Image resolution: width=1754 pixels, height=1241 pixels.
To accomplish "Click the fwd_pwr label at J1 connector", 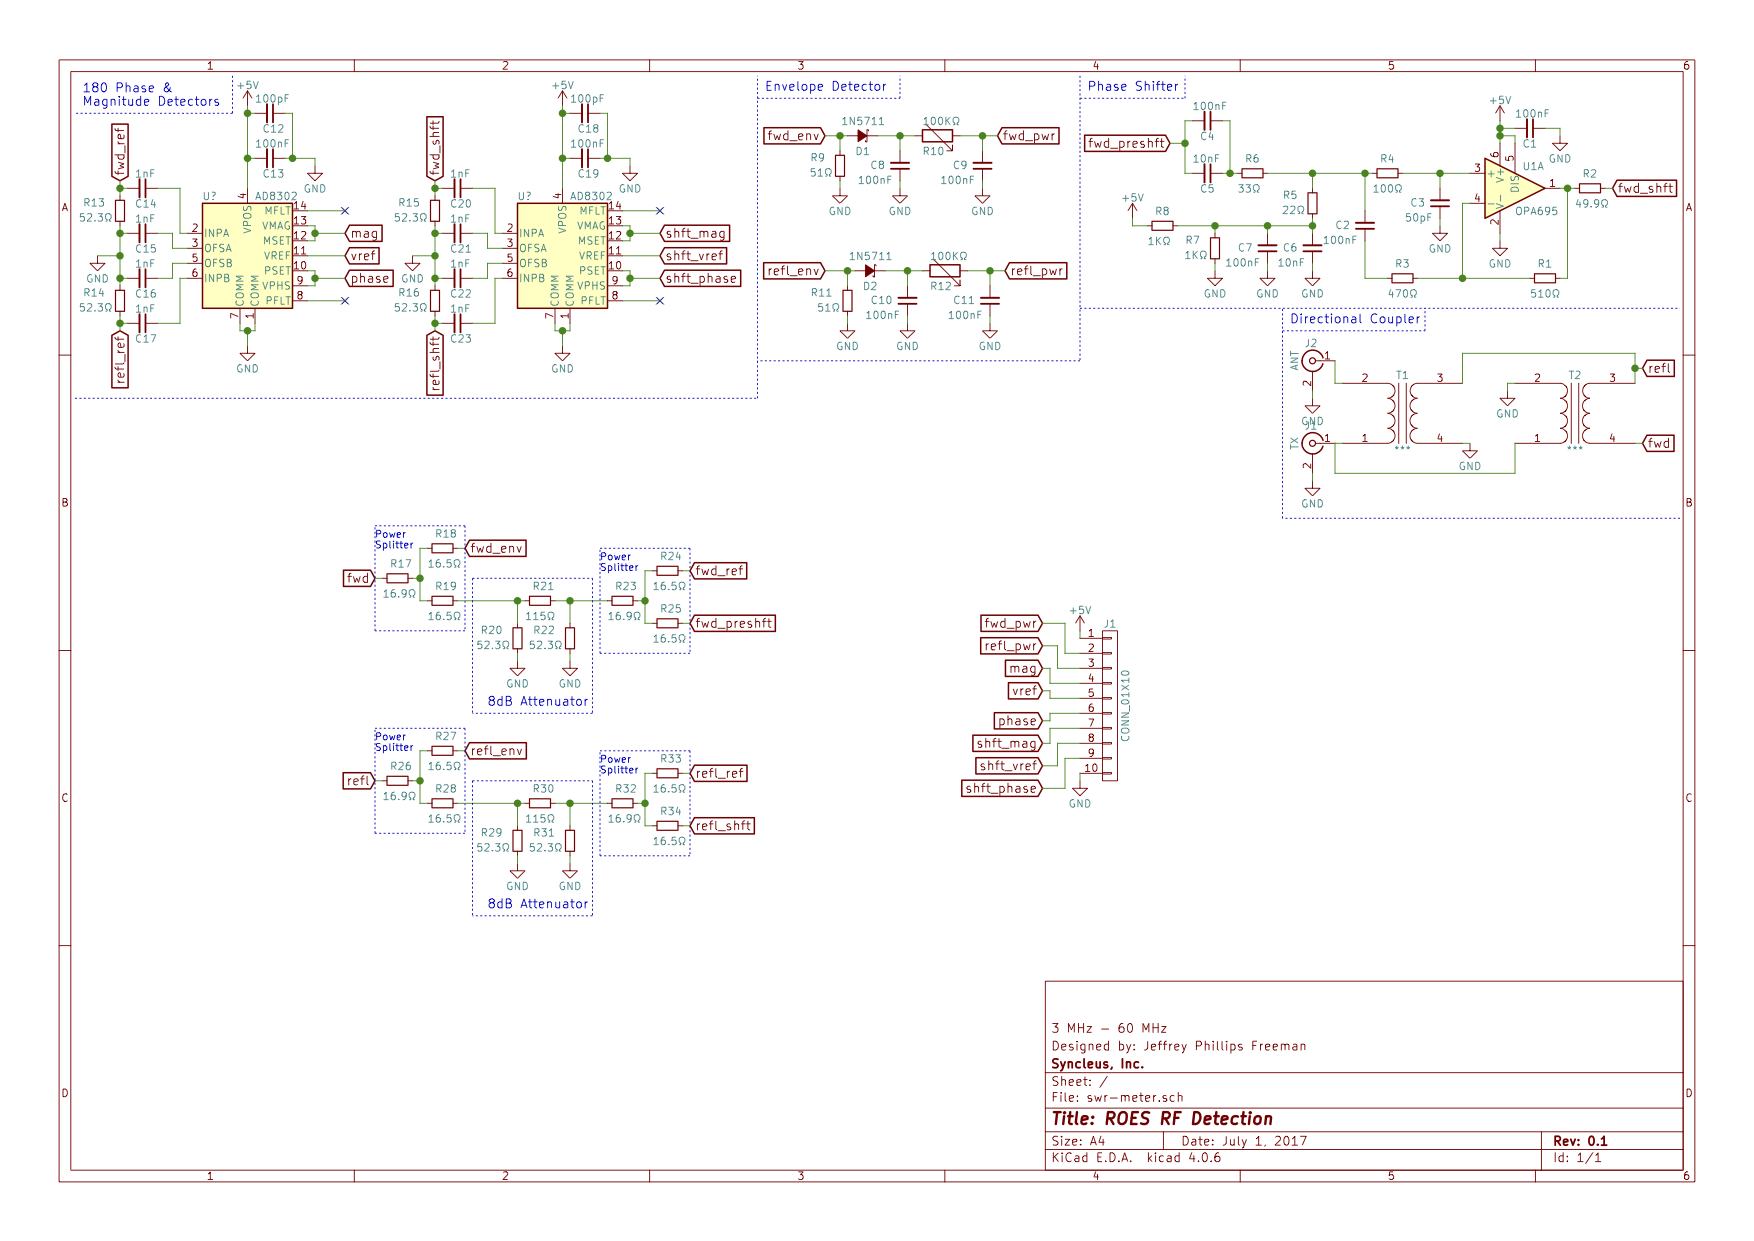I will (x=1012, y=623).
